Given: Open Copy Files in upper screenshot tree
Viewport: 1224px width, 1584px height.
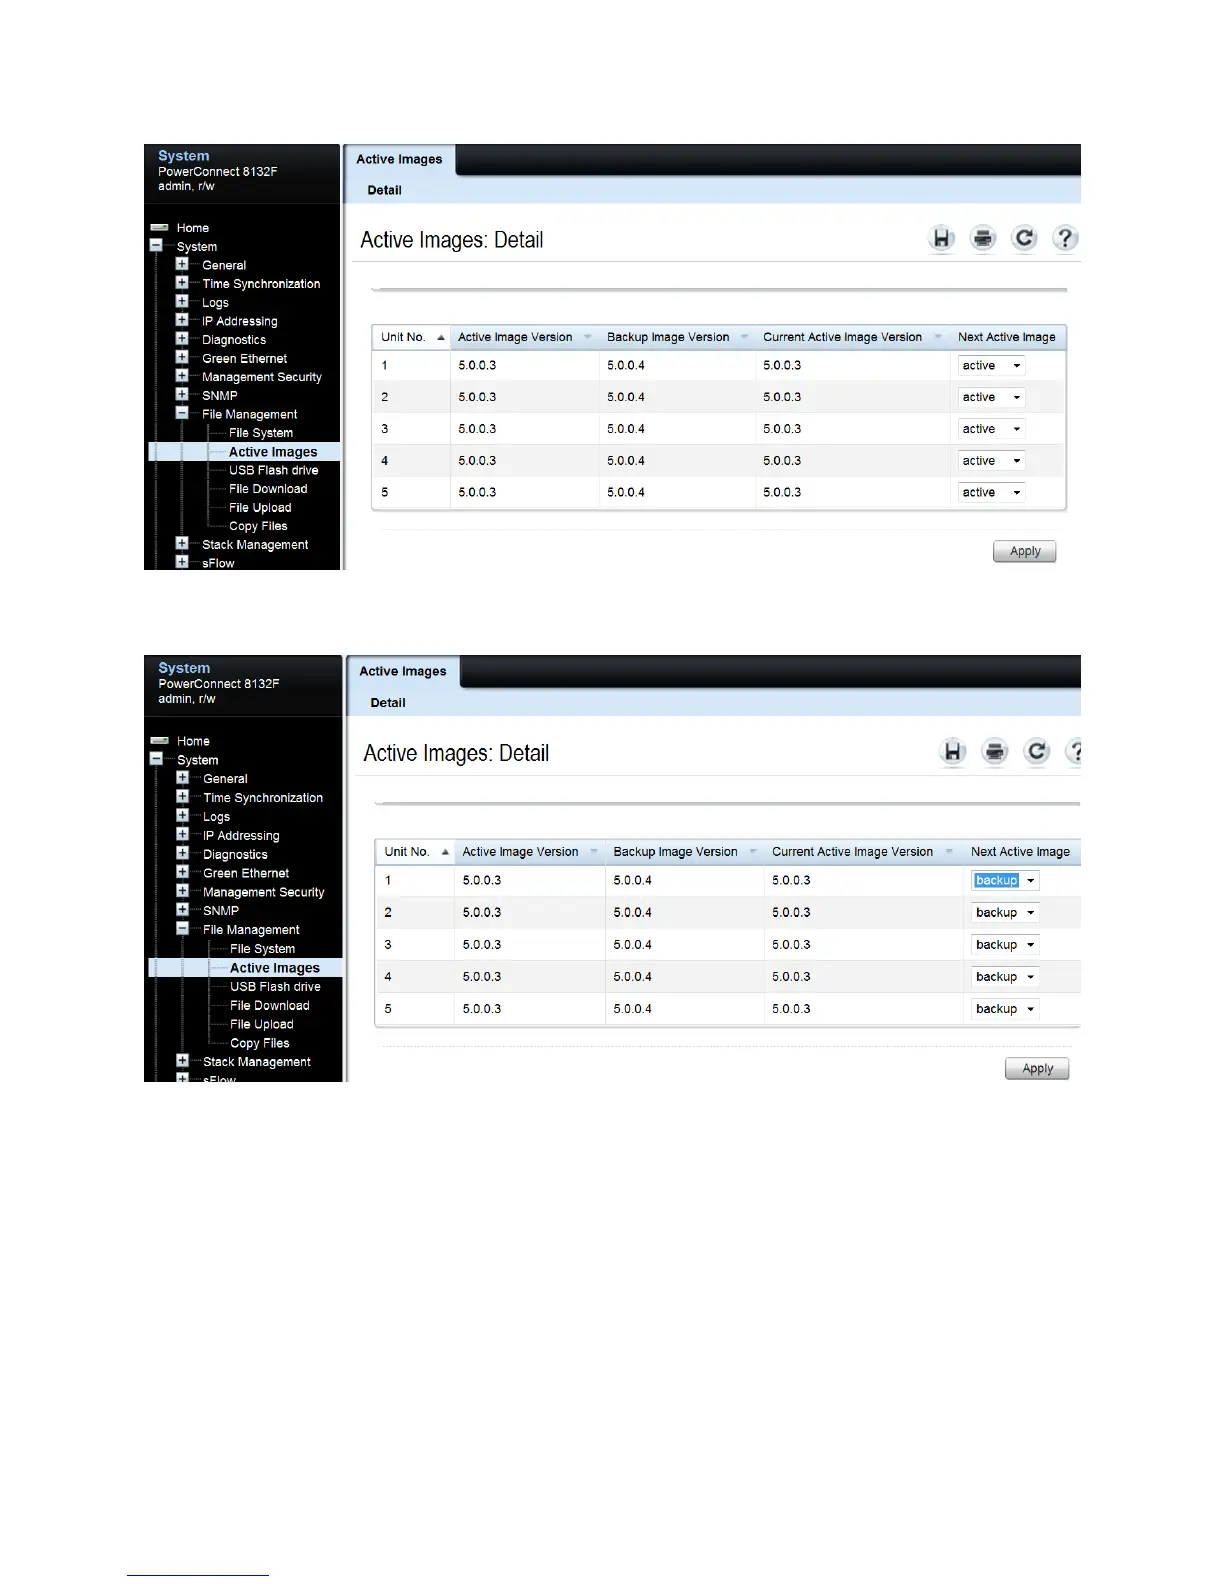Looking at the screenshot, I should point(258,526).
